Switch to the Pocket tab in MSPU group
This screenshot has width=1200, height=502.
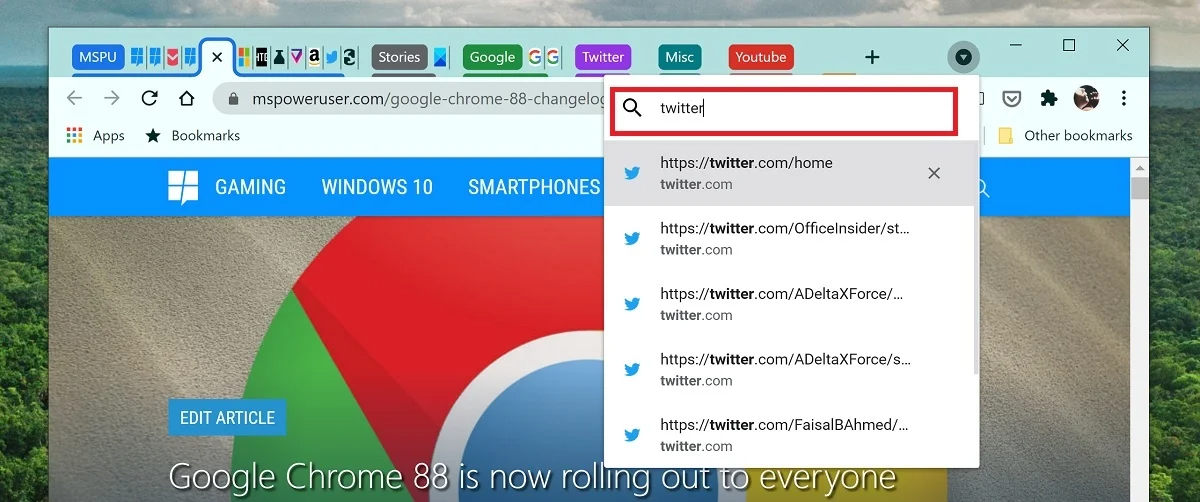click(172, 57)
